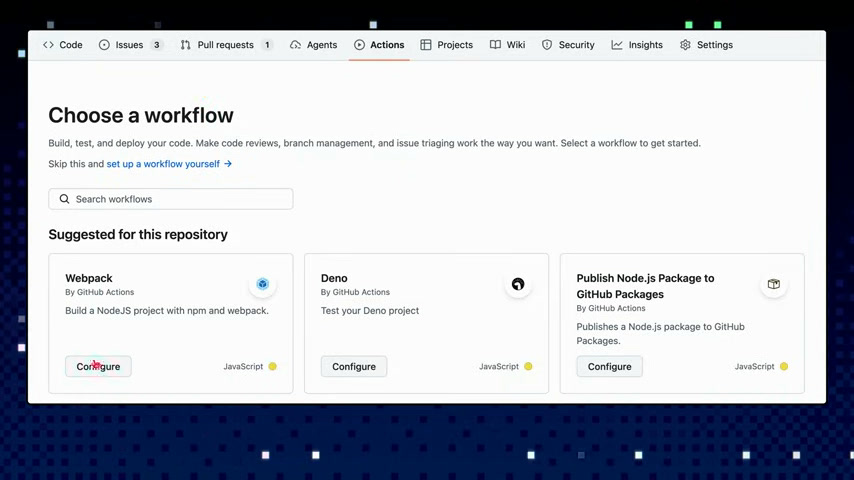Click the Webpack cube logo icon
This screenshot has height=480, width=854.
pyautogui.click(x=263, y=284)
